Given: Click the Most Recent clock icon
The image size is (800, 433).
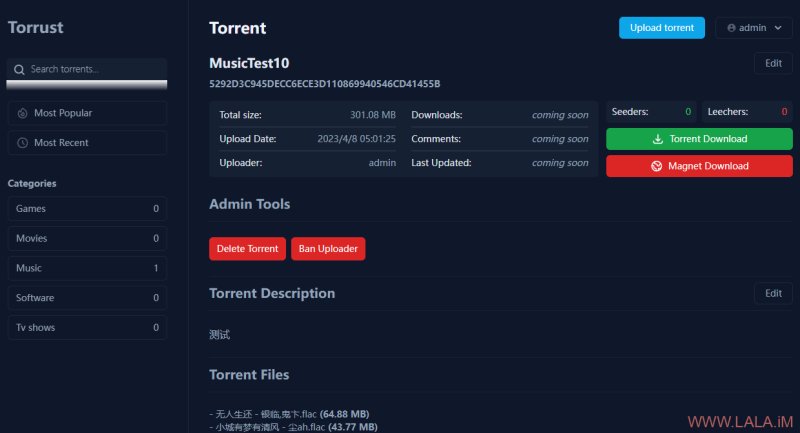Looking at the screenshot, I should click(x=22, y=143).
